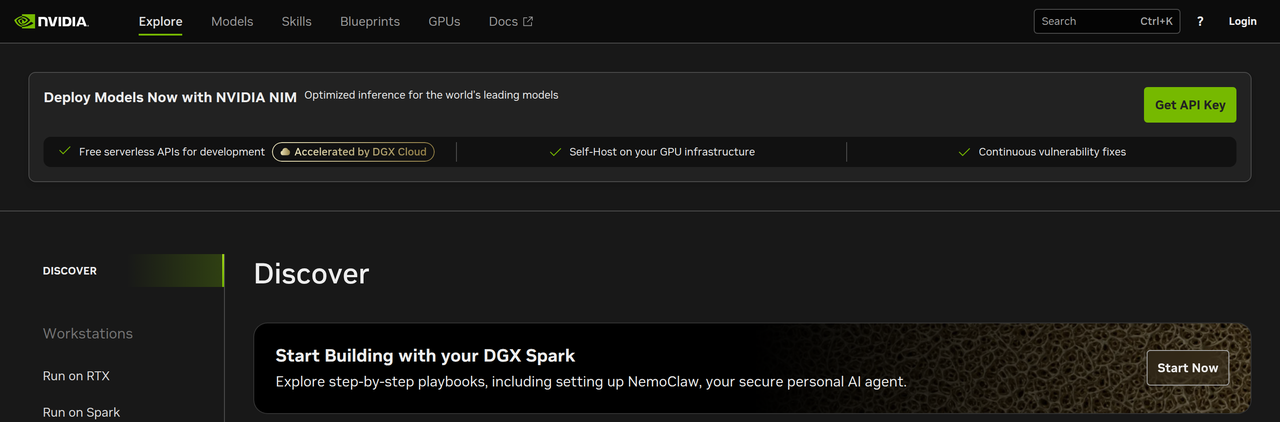Open the help question mark icon
1280x422 pixels.
(1200, 21)
